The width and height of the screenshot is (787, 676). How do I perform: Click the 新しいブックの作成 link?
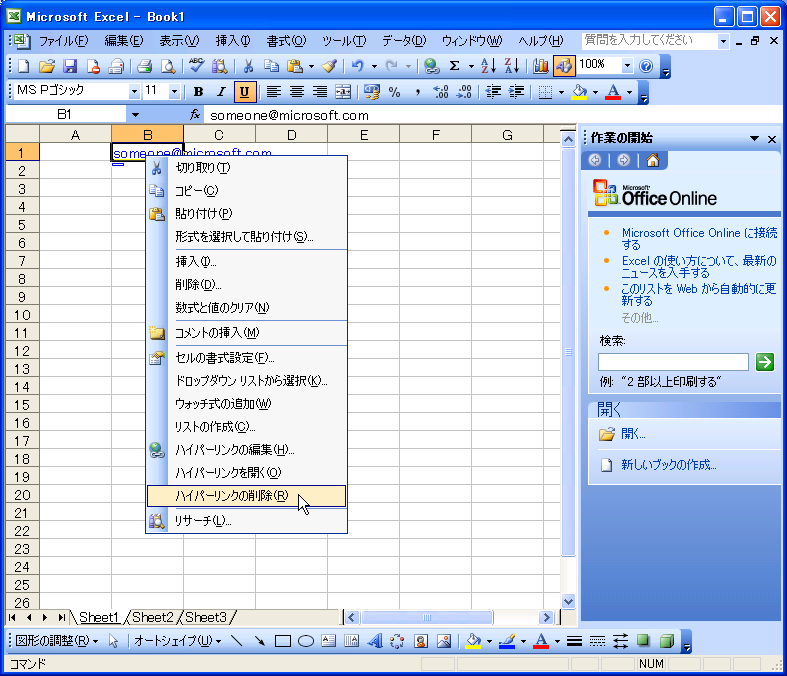[x=669, y=465]
